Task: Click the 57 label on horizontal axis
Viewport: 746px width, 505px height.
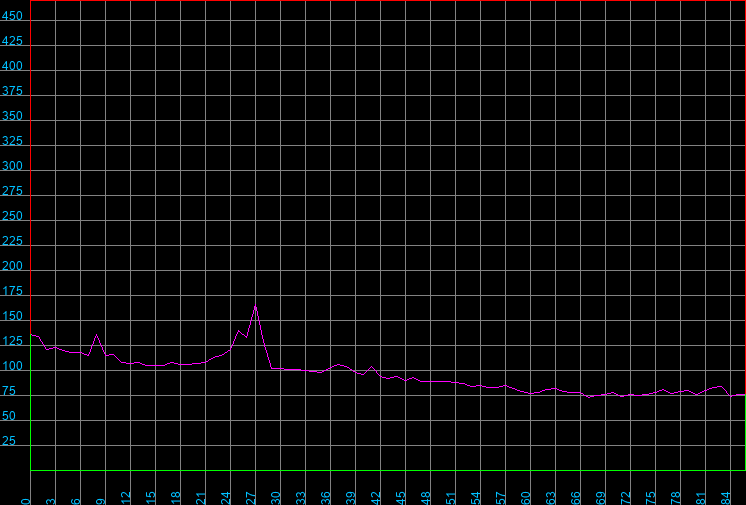Action: [x=500, y=498]
